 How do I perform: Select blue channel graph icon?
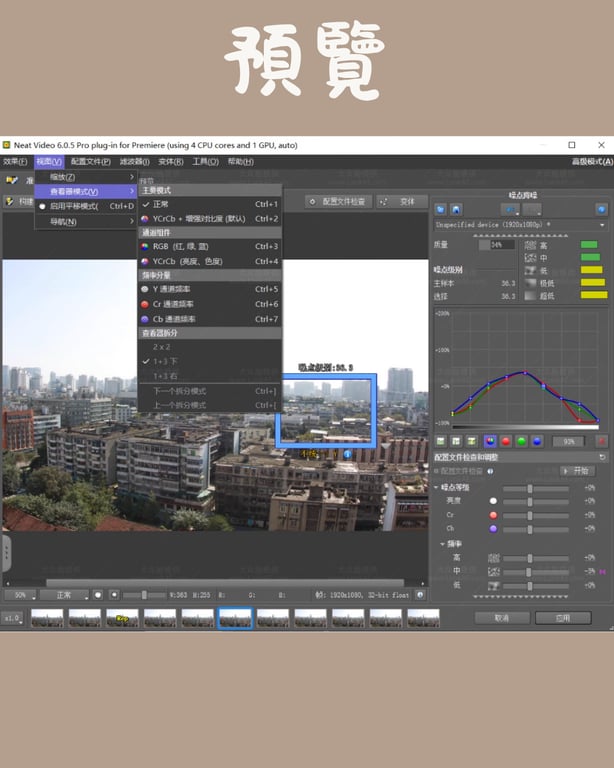537,441
